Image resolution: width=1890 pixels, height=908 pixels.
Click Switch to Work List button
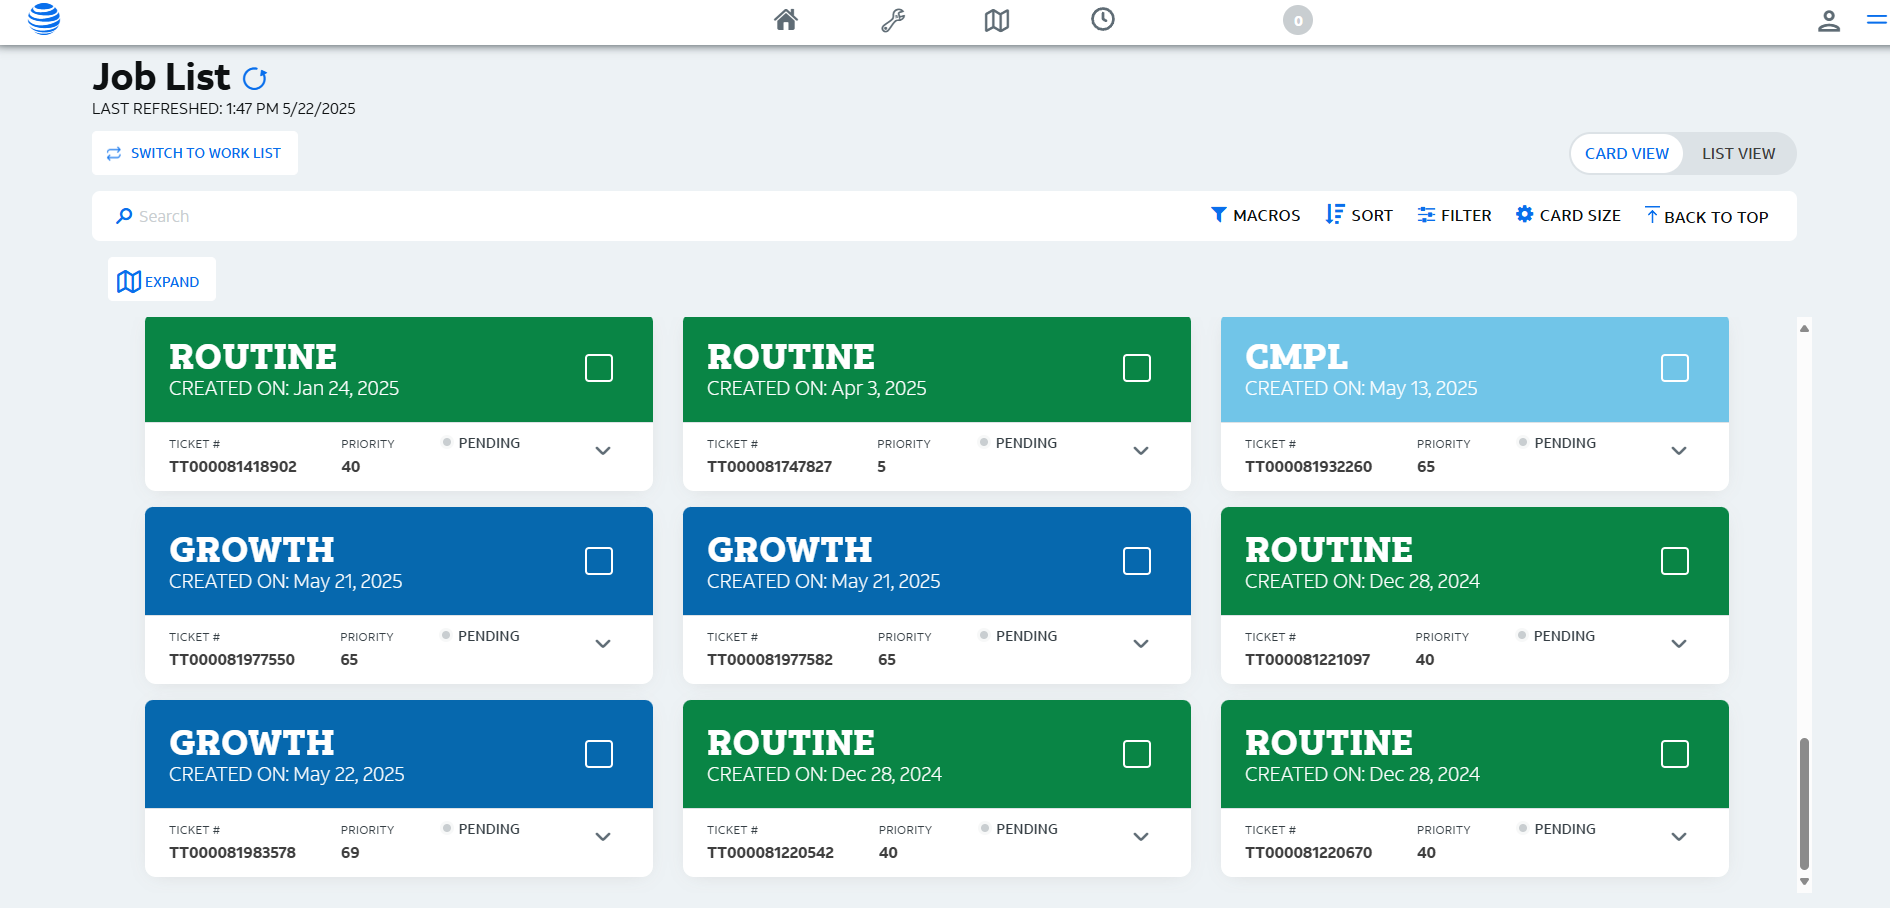195,153
